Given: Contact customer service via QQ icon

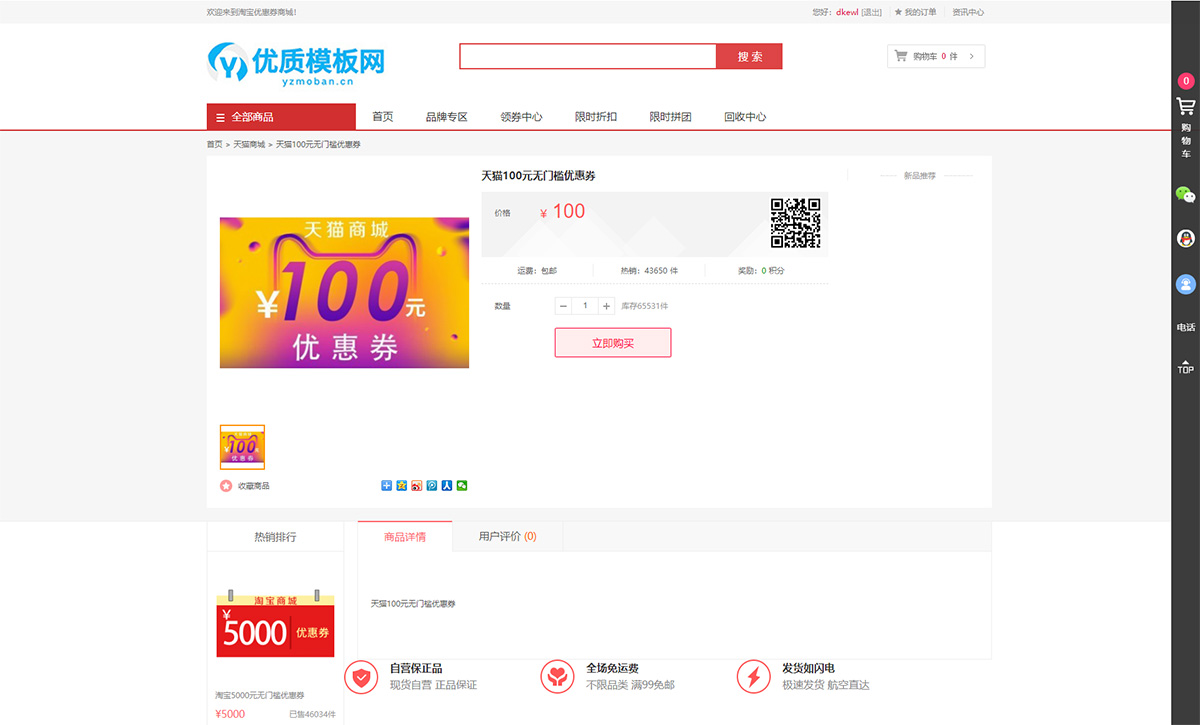Looking at the screenshot, I should (x=1185, y=237).
